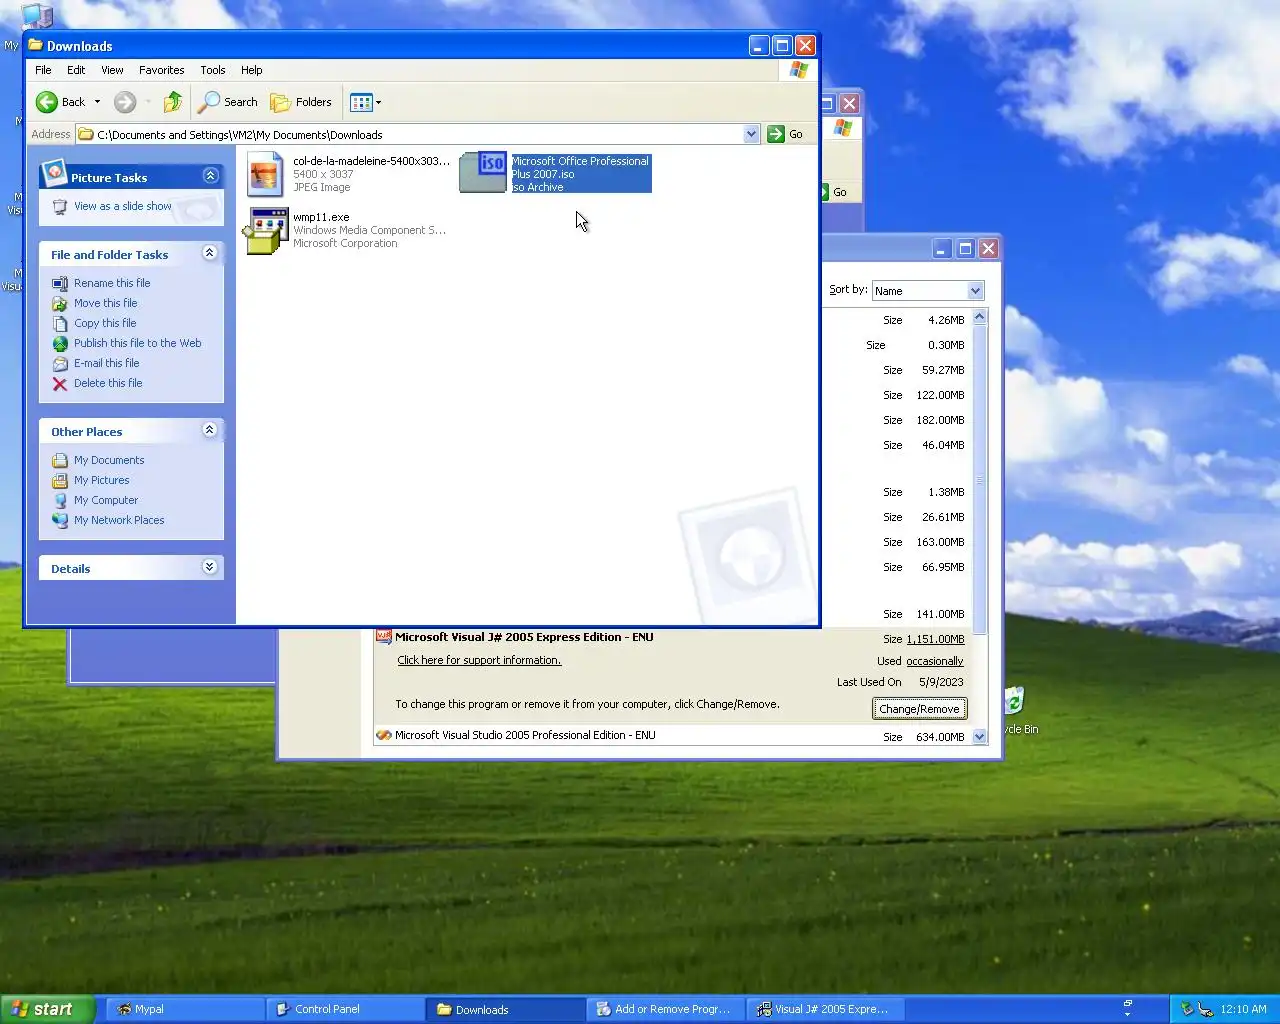
Task: Click scroll up arrow in Add or Remove Programs list
Action: pyautogui.click(x=980, y=317)
